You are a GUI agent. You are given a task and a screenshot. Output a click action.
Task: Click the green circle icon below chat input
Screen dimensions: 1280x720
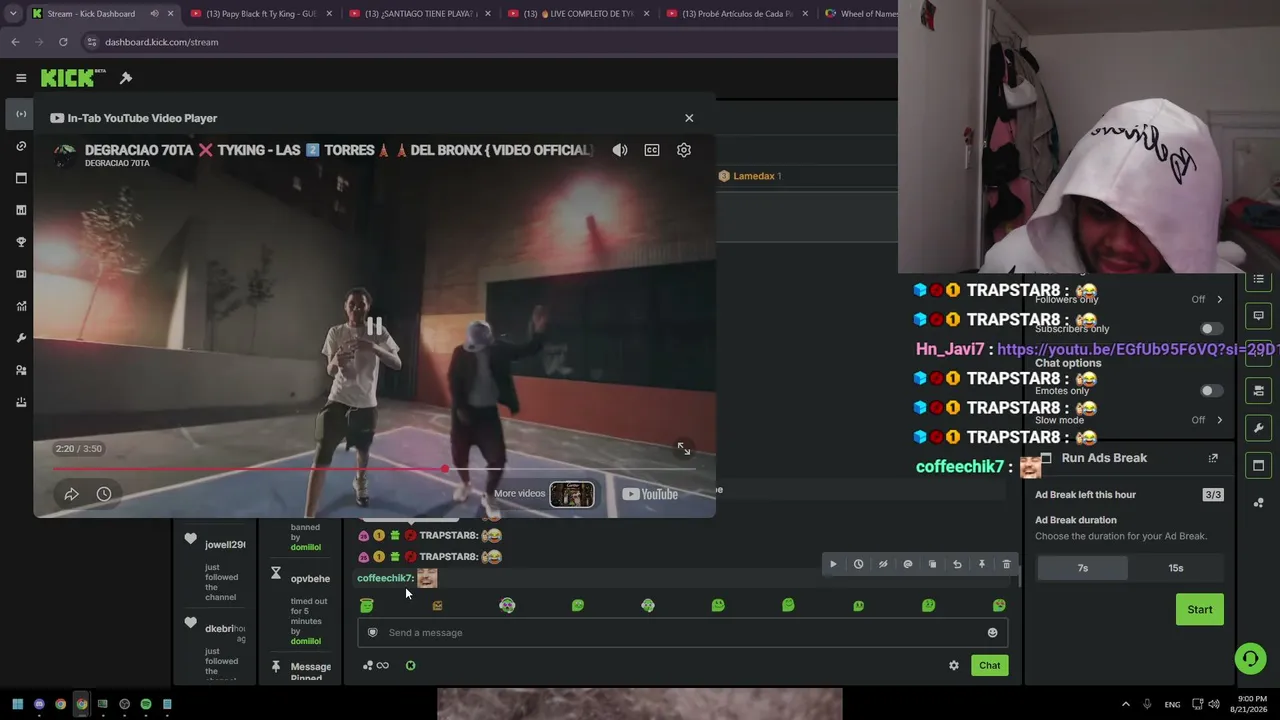(410, 666)
